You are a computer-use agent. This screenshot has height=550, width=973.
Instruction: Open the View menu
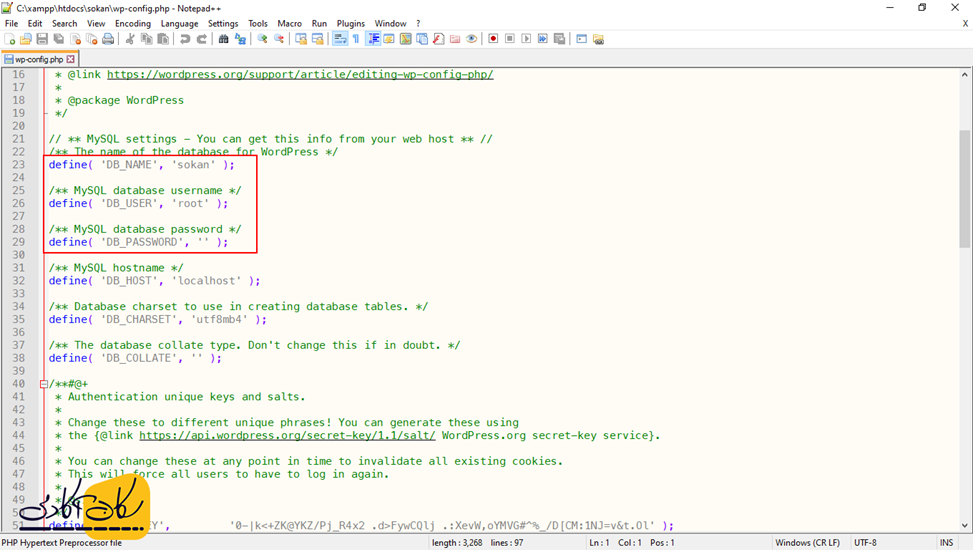(x=96, y=24)
